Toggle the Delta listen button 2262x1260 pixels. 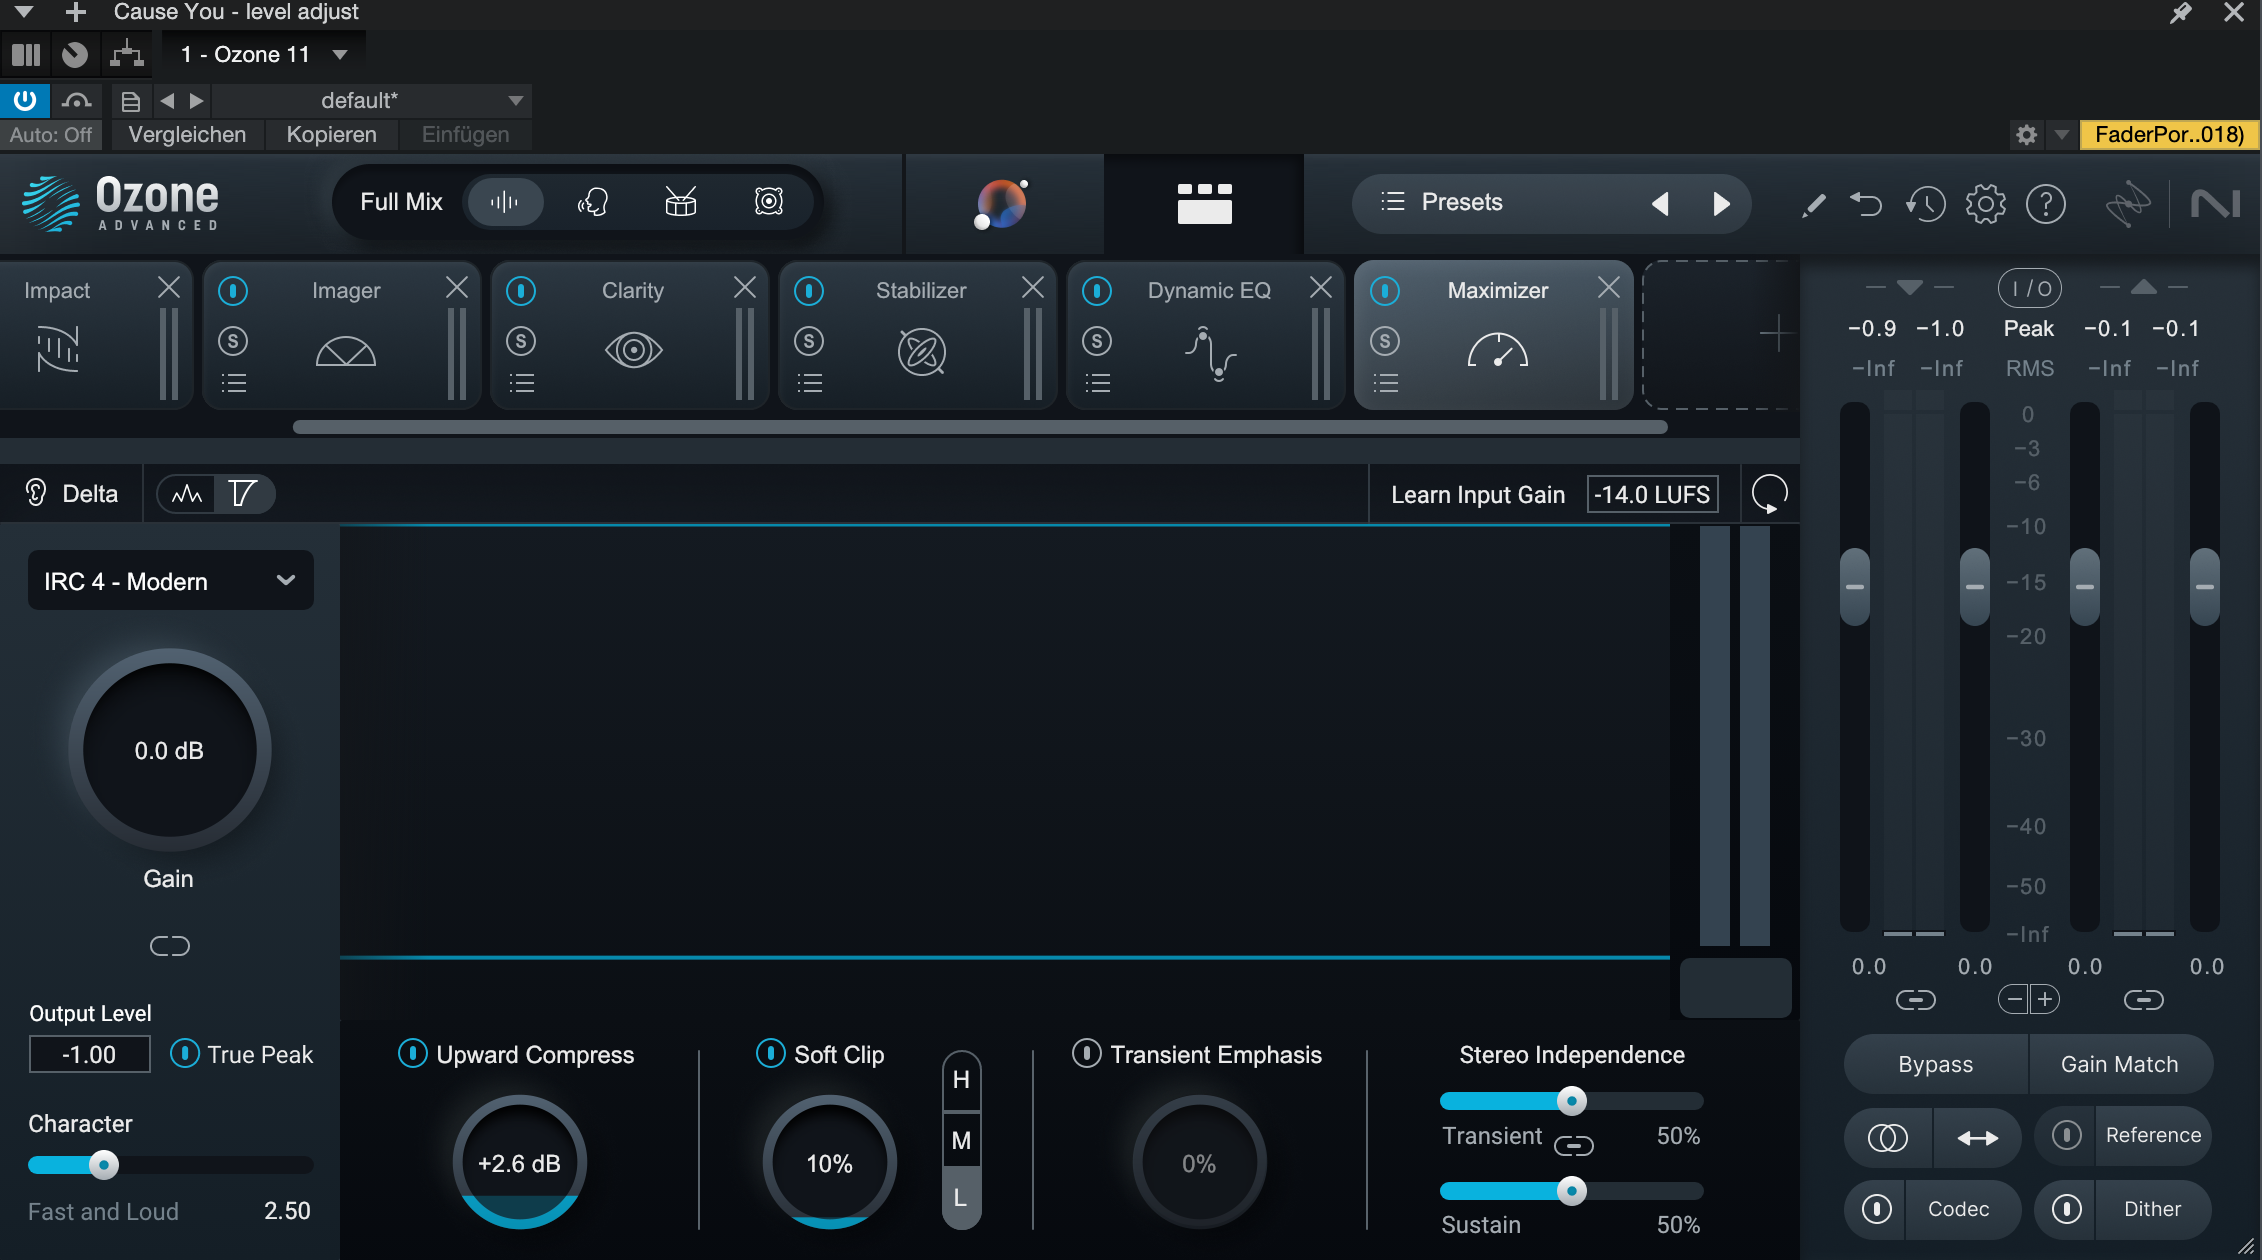[72, 493]
